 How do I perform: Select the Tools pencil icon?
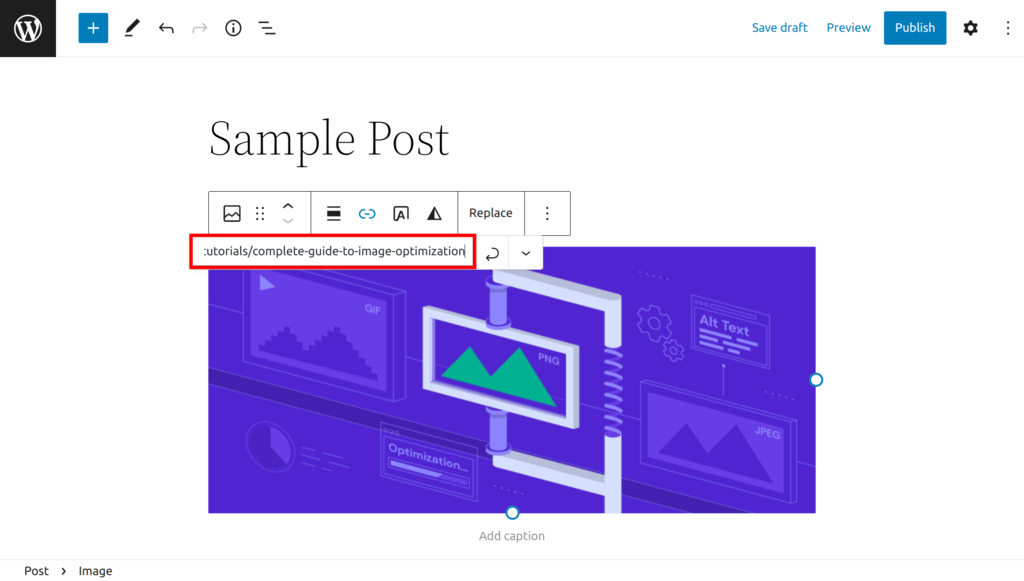click(131, 27)
